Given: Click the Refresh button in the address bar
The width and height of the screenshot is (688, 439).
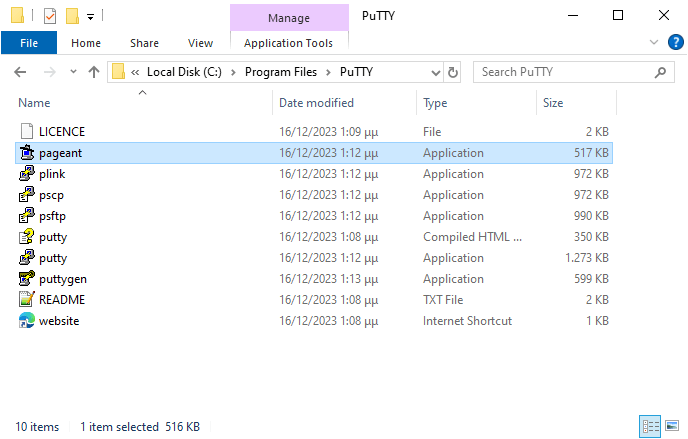Looking at the screenshot, I should [453, 72].
